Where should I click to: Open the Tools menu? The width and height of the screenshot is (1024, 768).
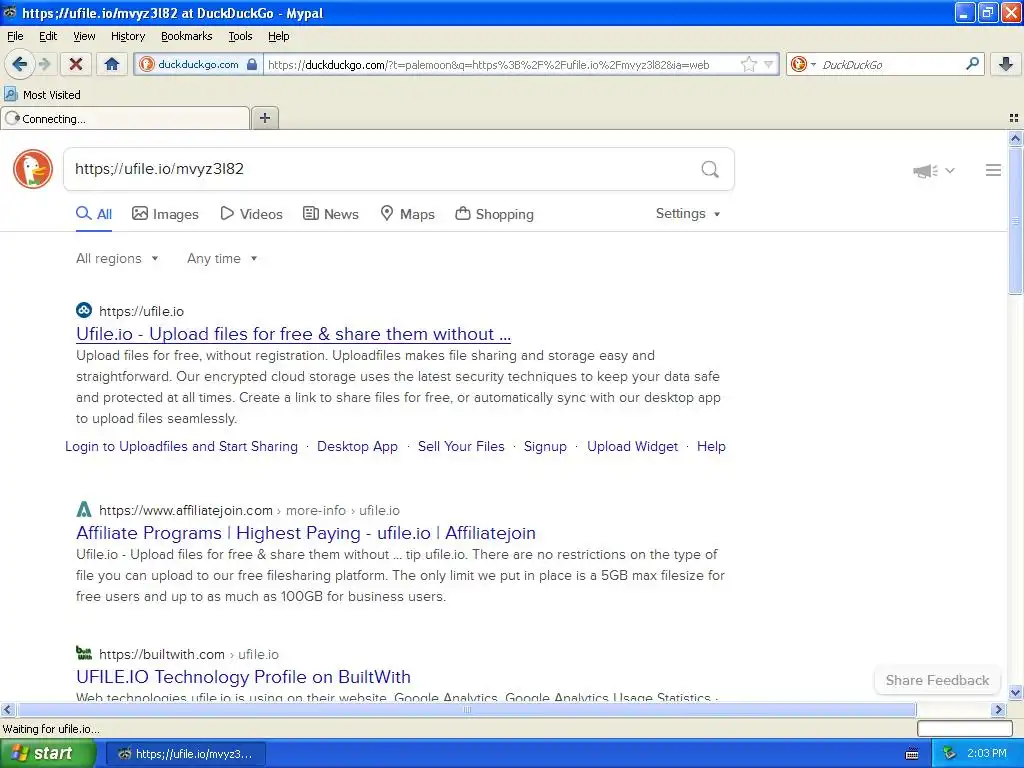point(240,36)
